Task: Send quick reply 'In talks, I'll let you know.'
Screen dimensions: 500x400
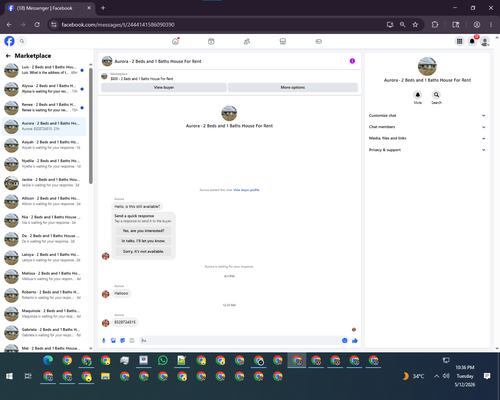Action: tap(143, 241)
